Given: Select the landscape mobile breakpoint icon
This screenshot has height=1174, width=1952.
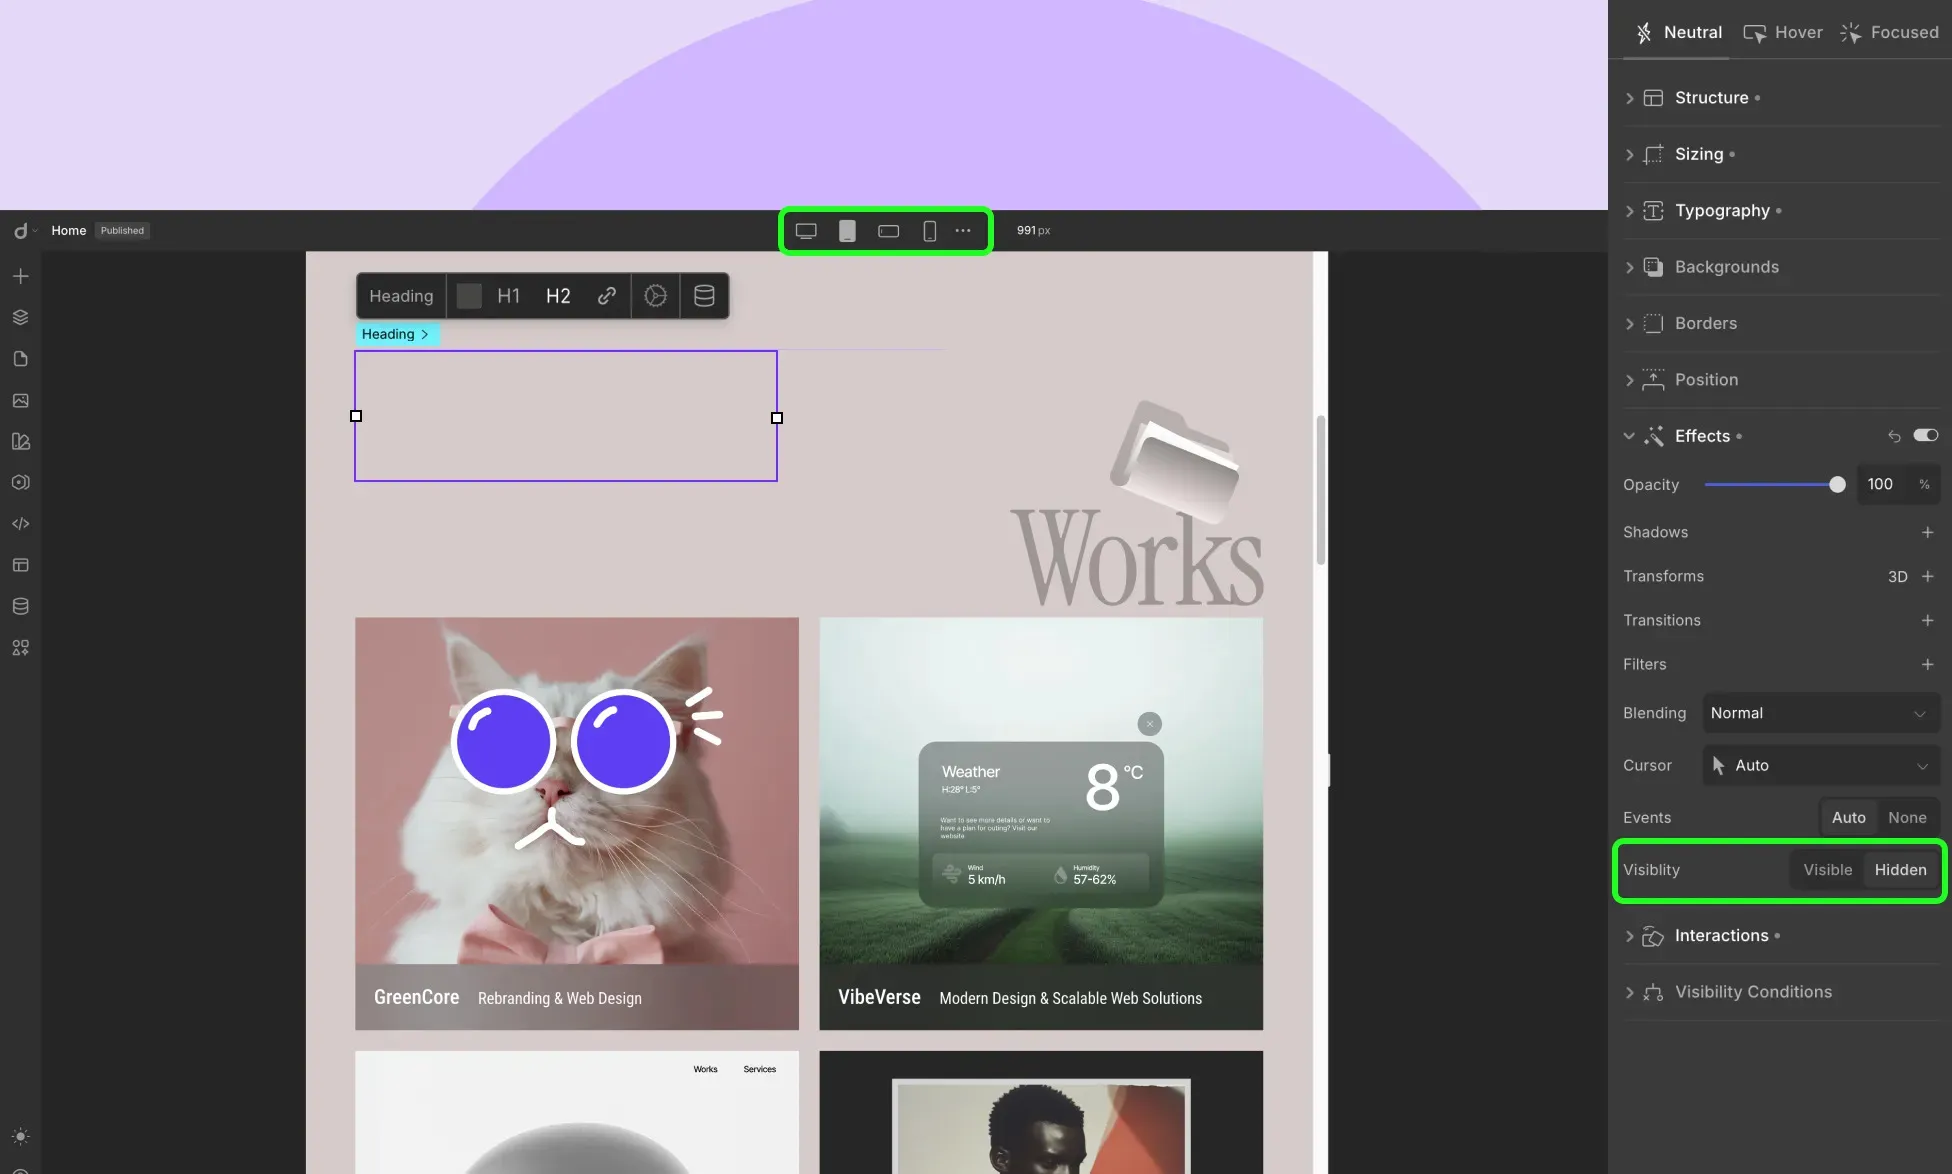Looking at the screenshot, I should pyautogui.click(x=888, y=231).
